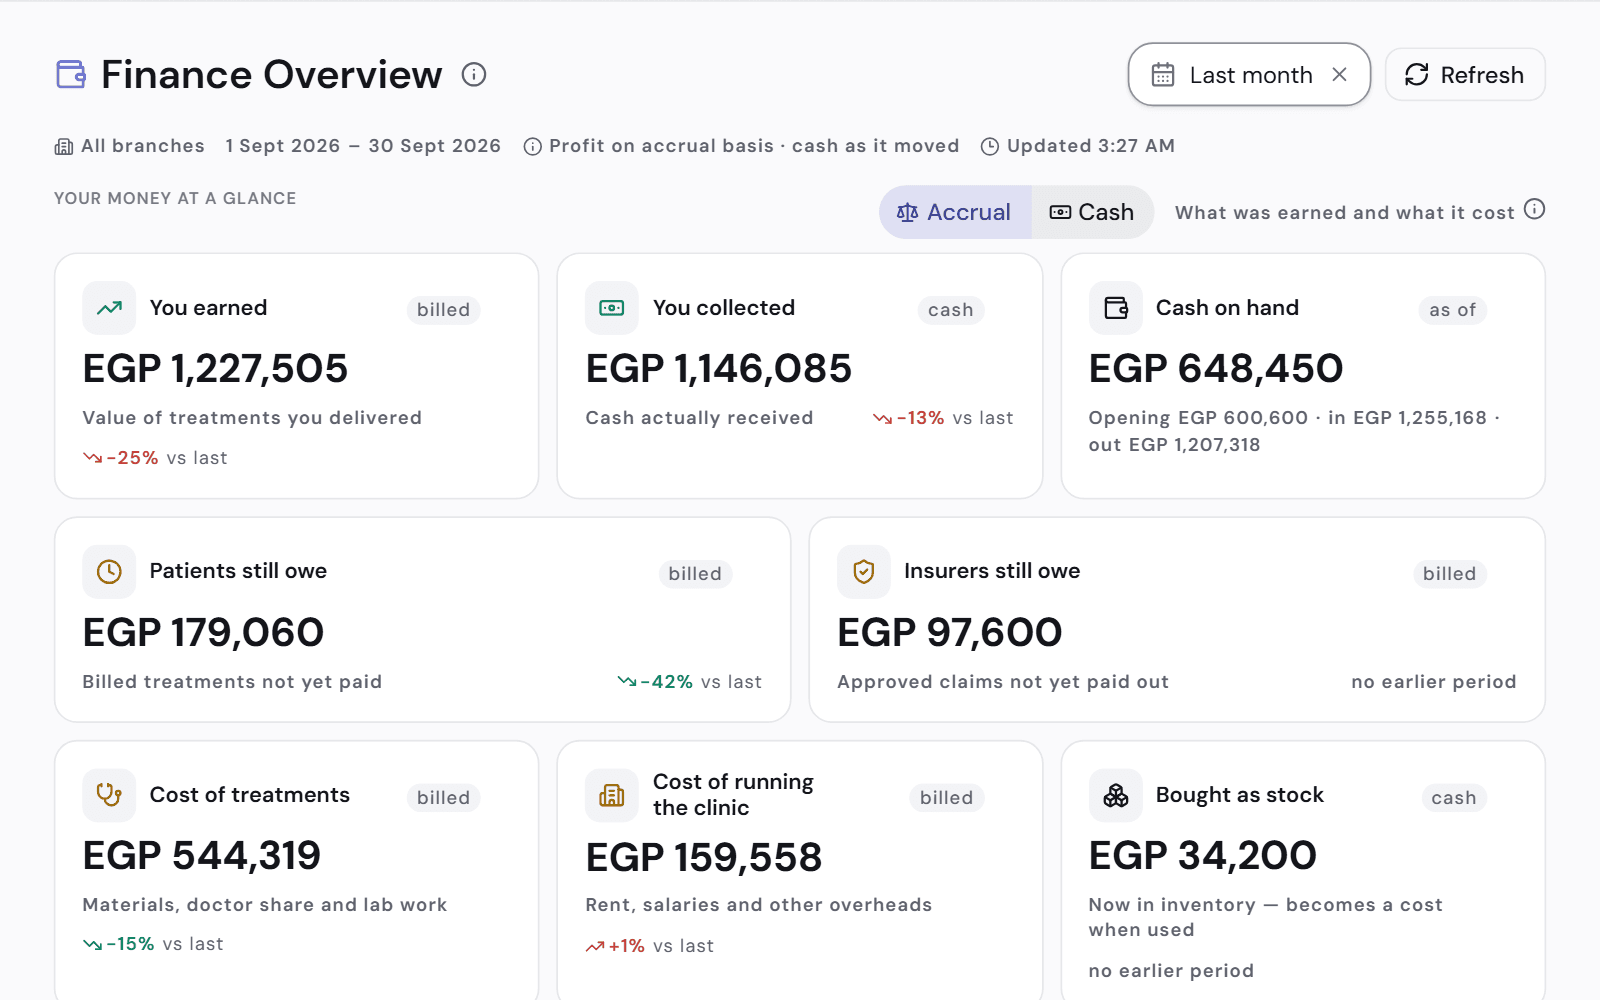Click the 'EGP 1,227,505' earned amount
Image resolution: width=1600 pixels, height=1000 pixels.
pos(215,369)
